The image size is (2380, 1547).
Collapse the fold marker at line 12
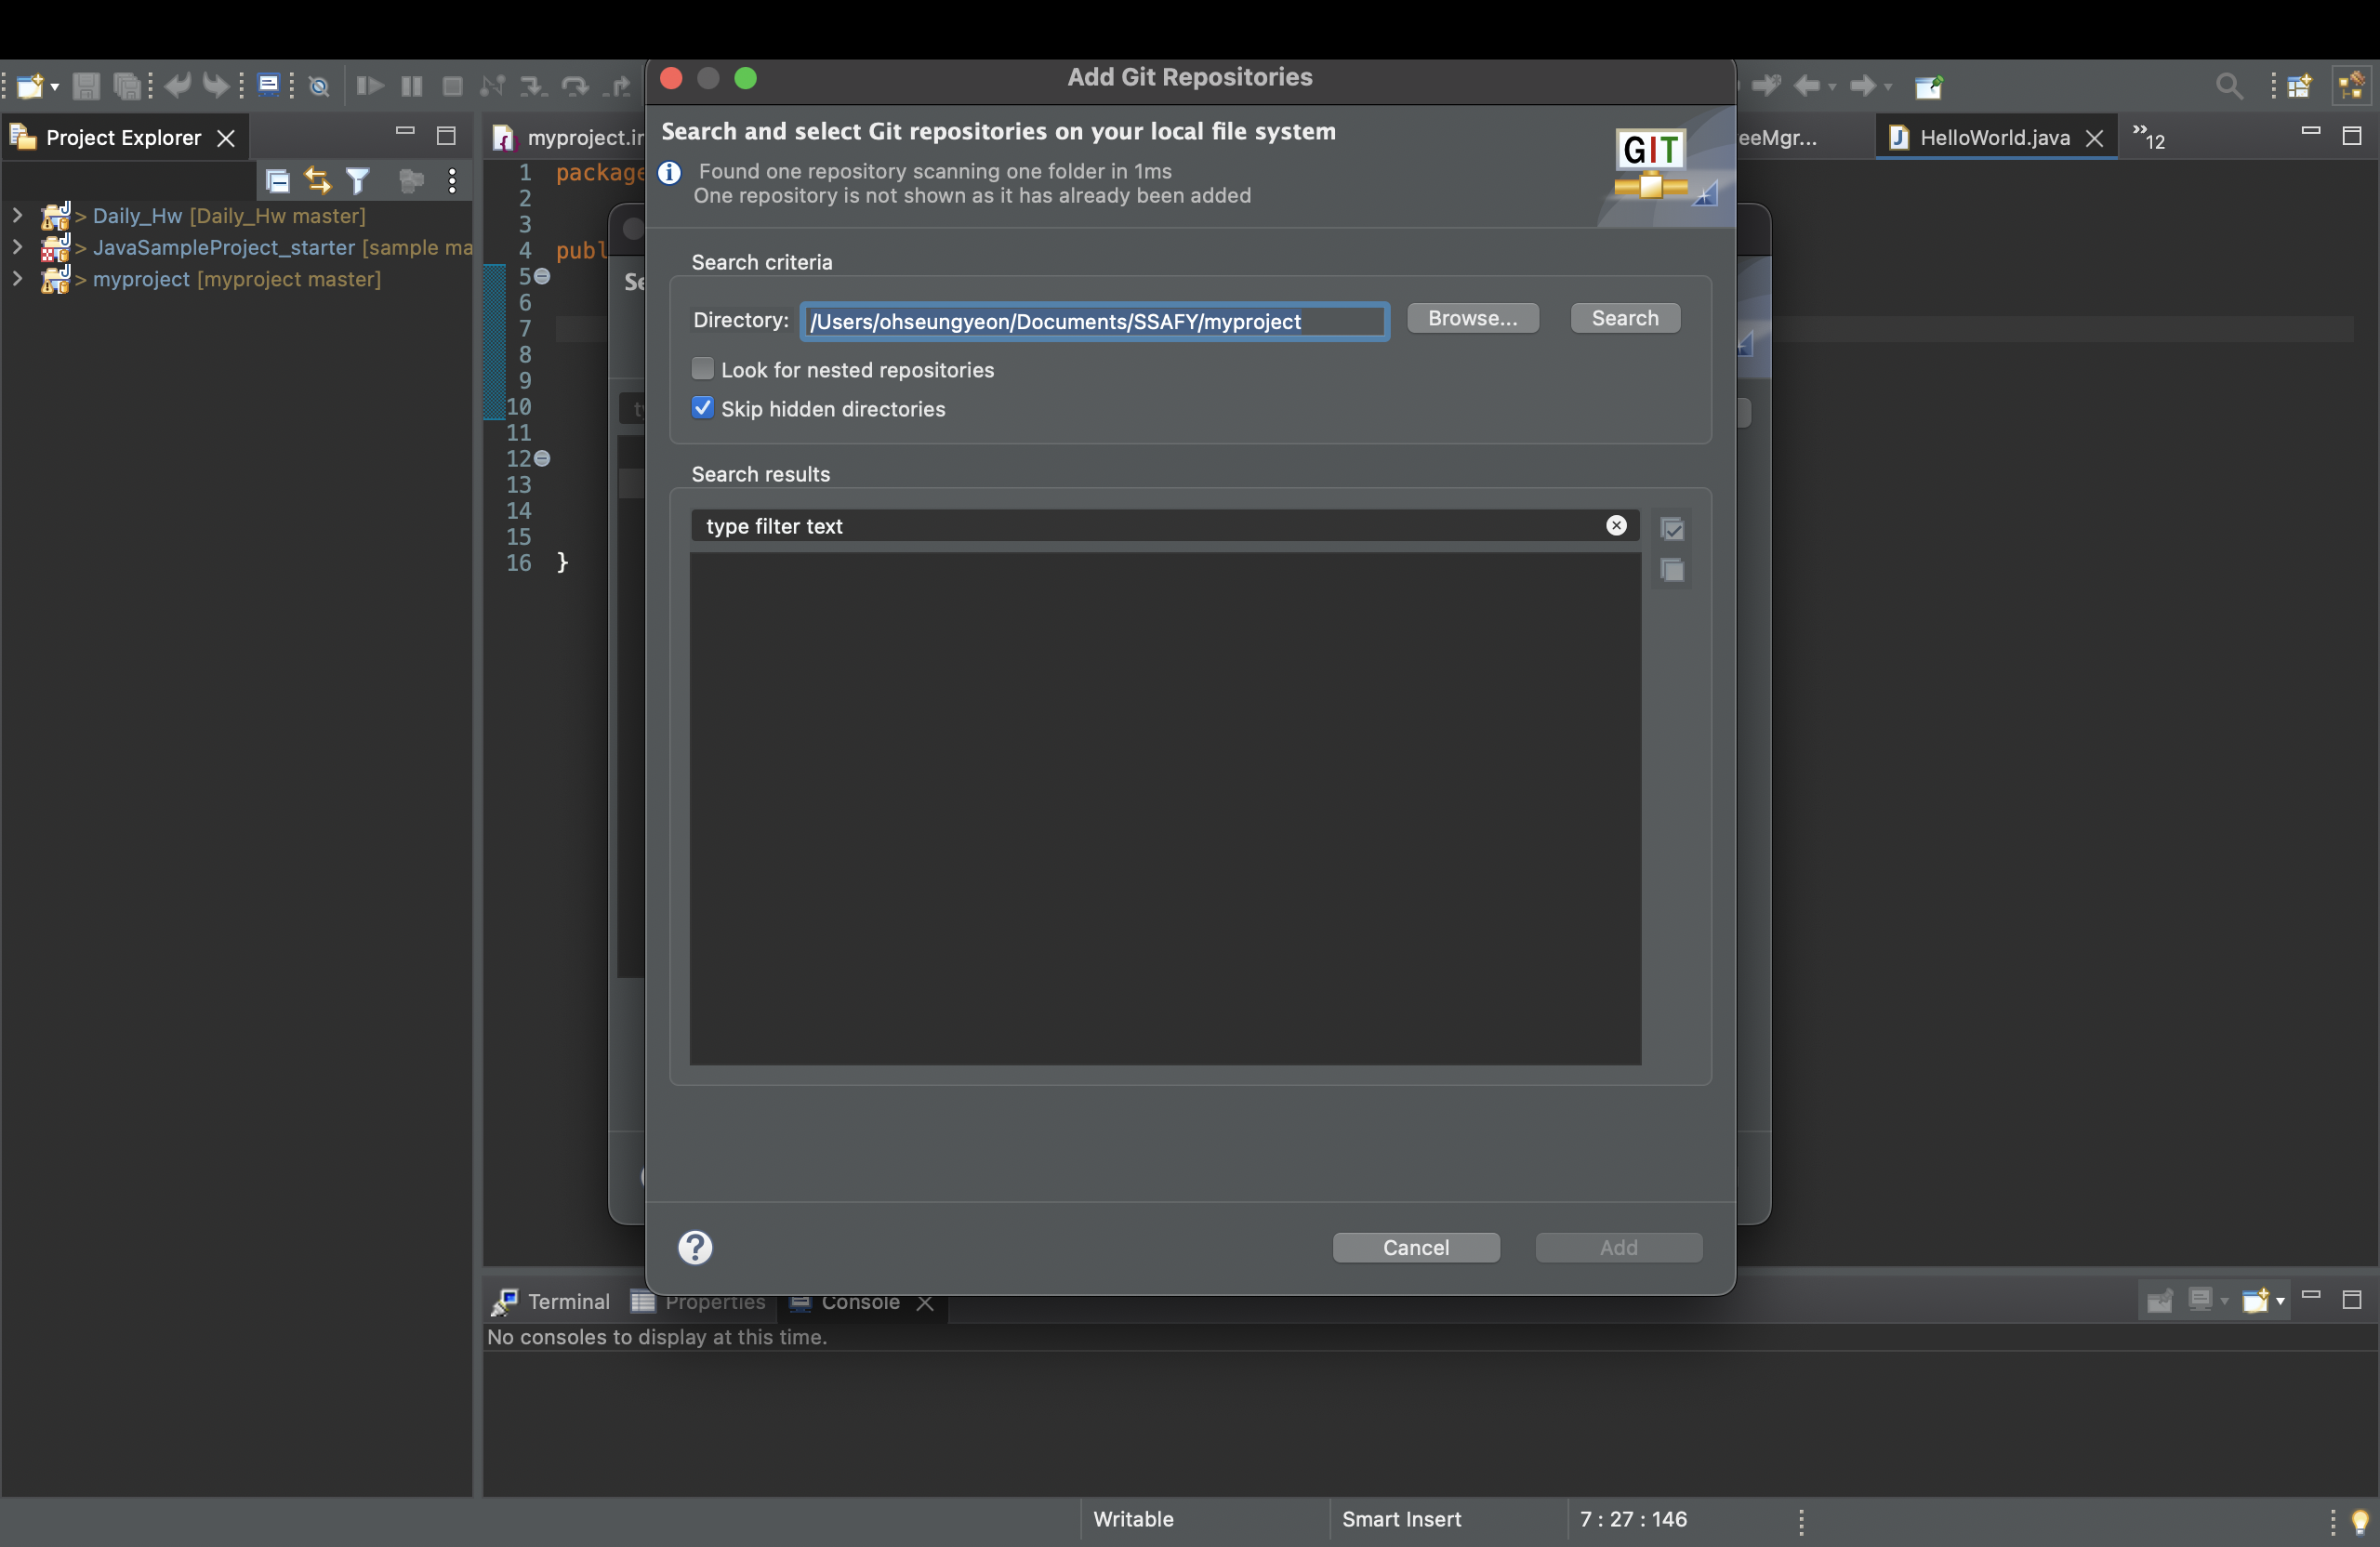pos(542,458)
